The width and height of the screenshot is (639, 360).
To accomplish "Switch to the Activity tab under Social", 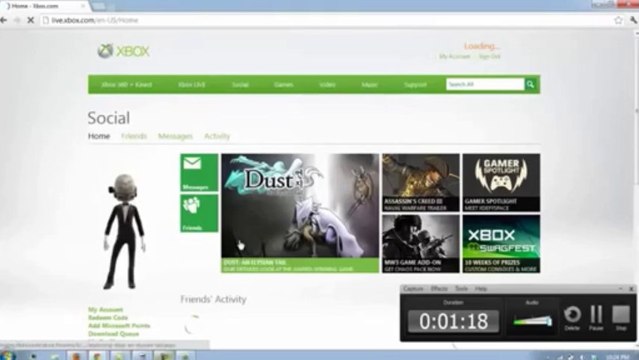I will tap(217, 136).
